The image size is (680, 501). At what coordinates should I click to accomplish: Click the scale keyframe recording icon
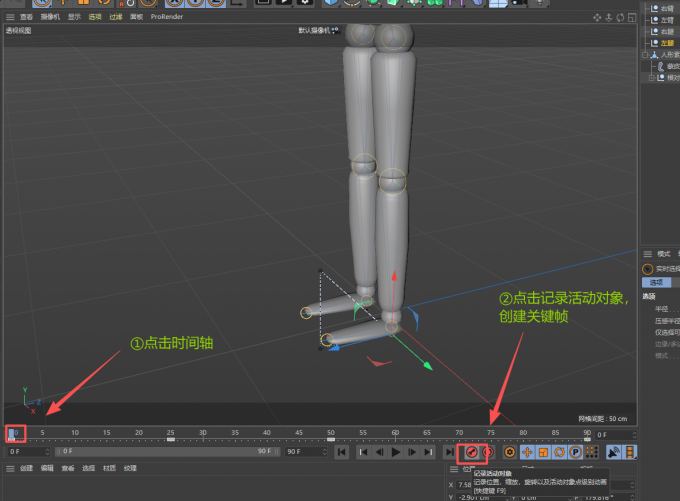click(543, 452)
